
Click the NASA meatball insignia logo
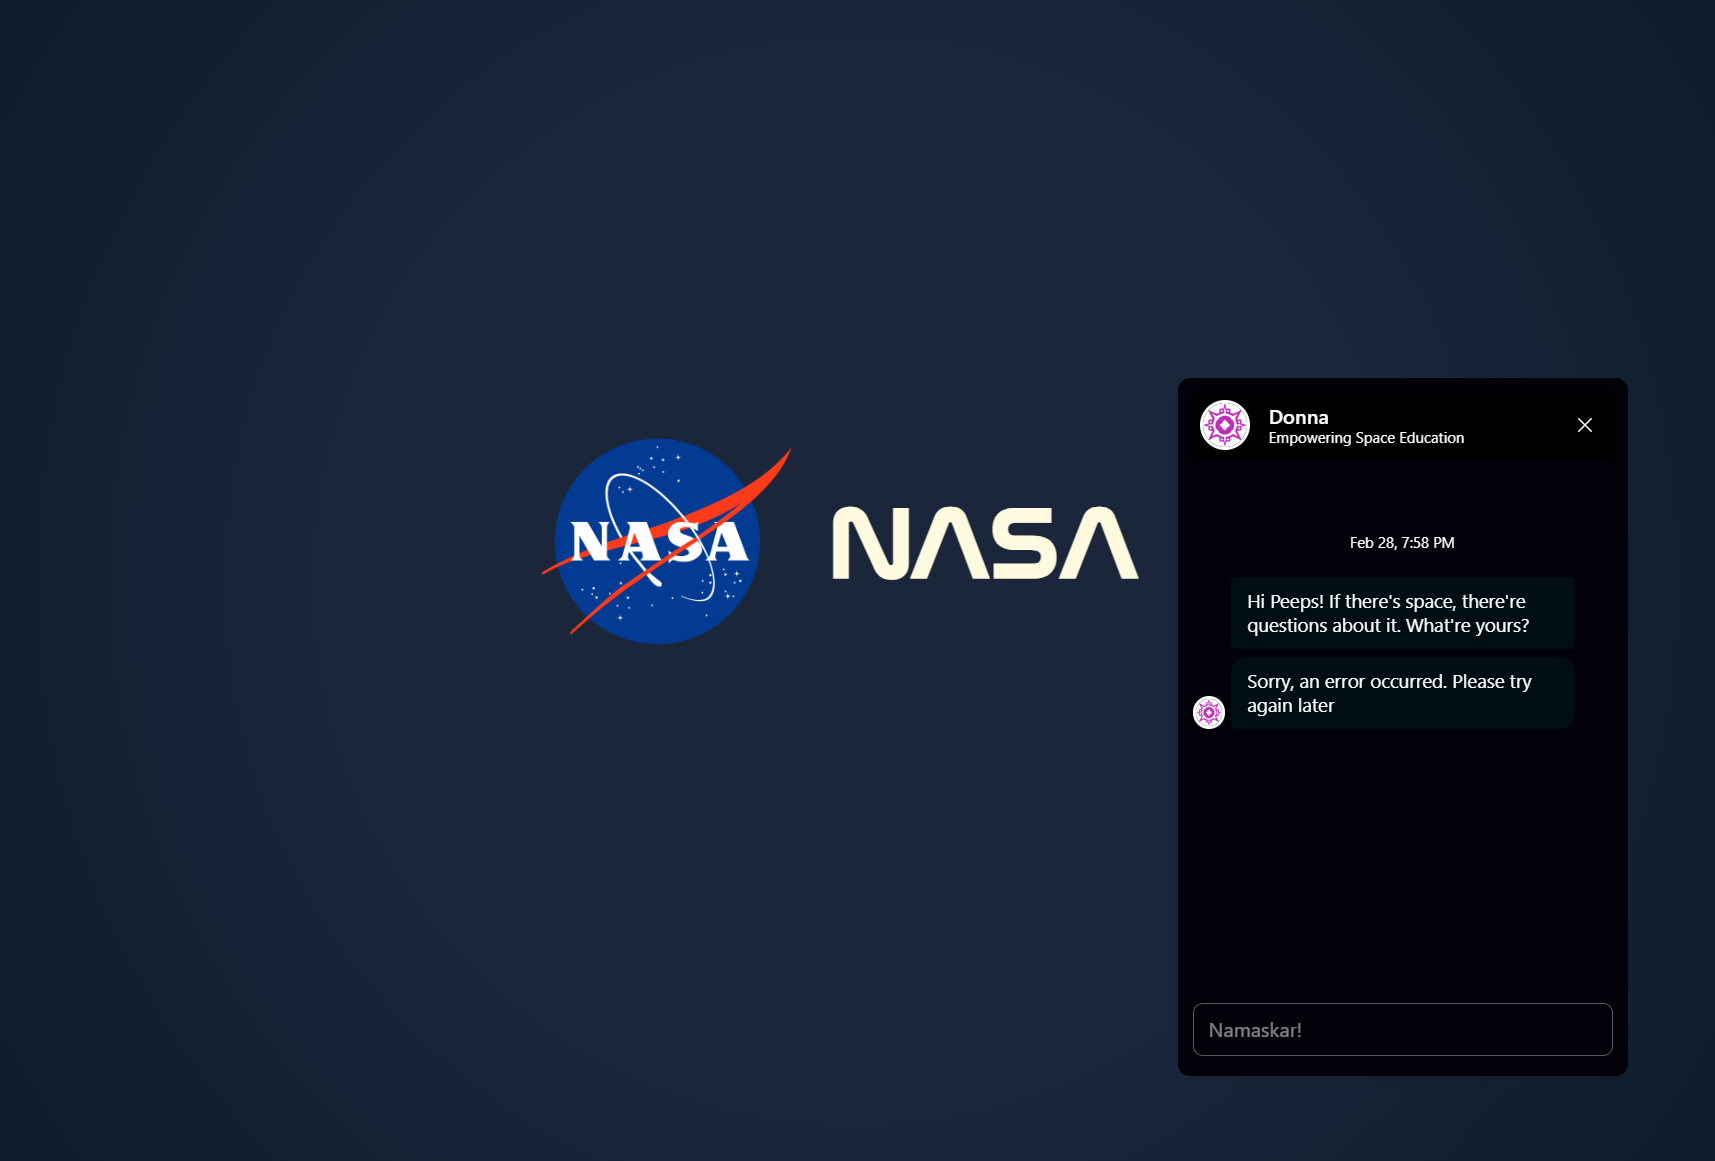point(666,541)
